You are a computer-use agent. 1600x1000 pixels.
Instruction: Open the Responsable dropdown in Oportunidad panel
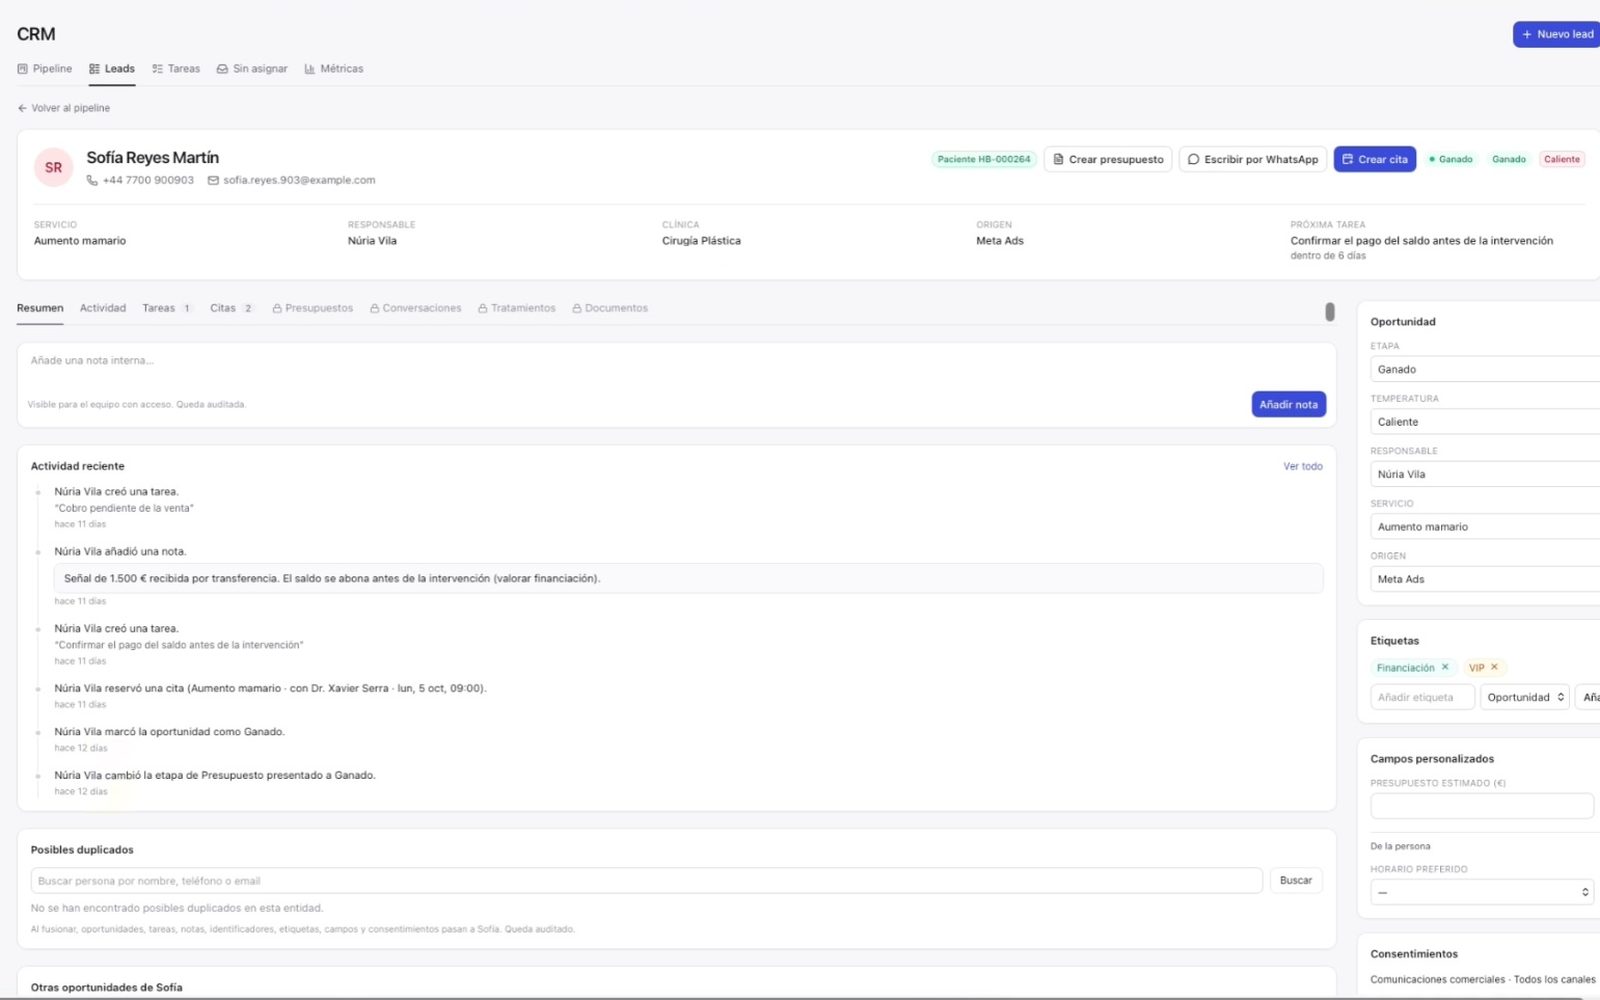point(1485,474)
